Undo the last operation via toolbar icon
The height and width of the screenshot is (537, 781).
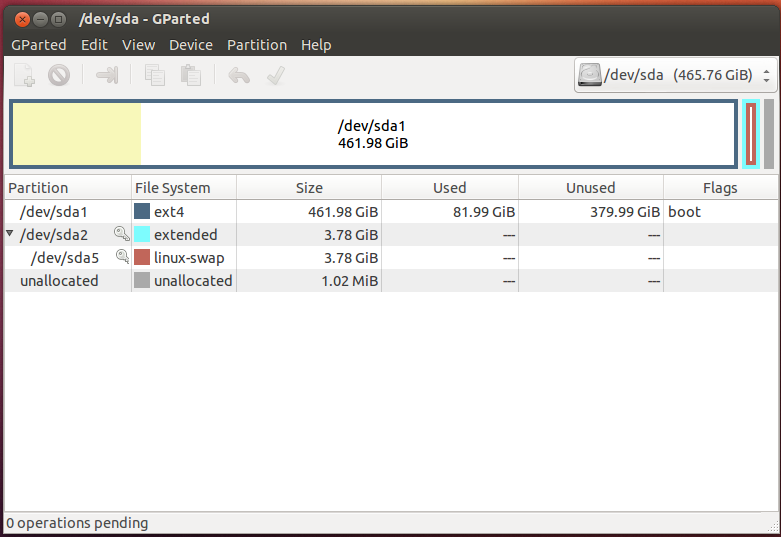(x=238, y=75)
